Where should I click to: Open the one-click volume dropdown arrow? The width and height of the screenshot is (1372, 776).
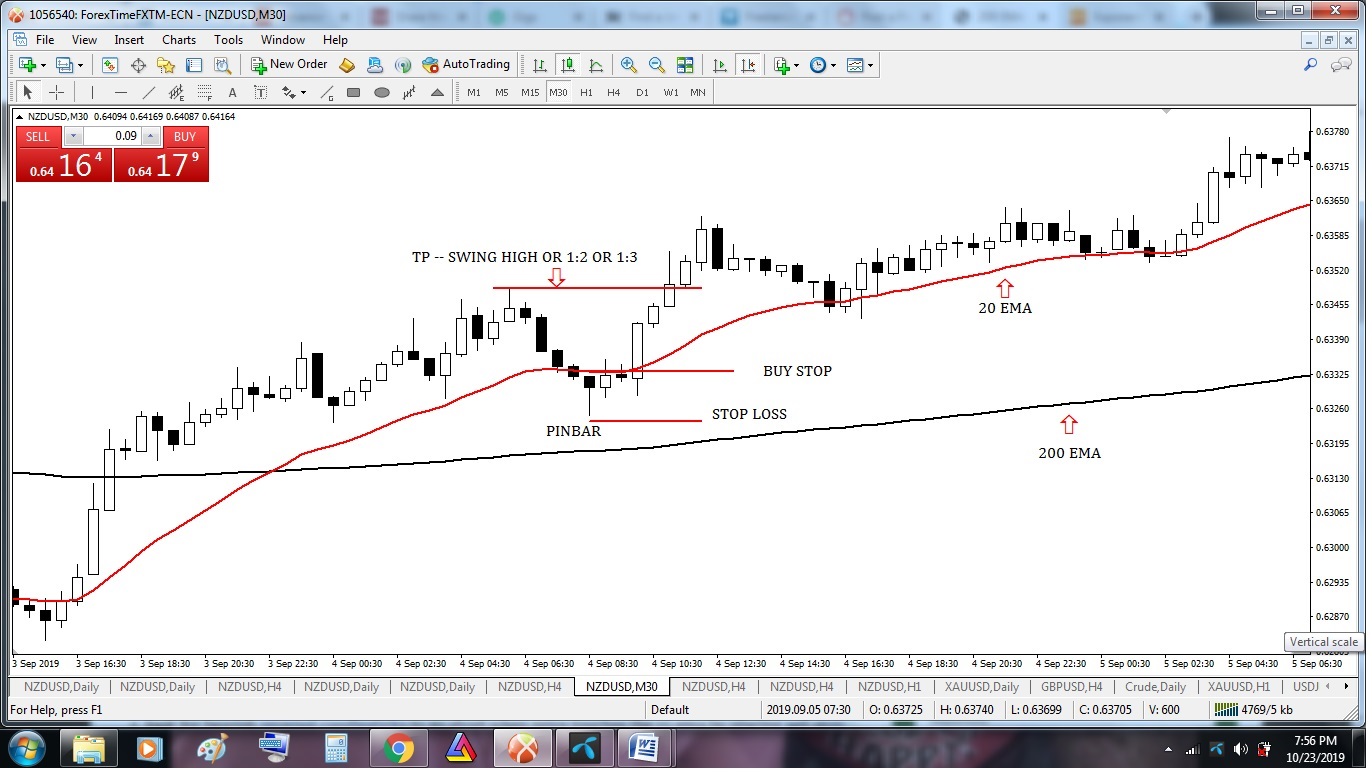(73, 136)
